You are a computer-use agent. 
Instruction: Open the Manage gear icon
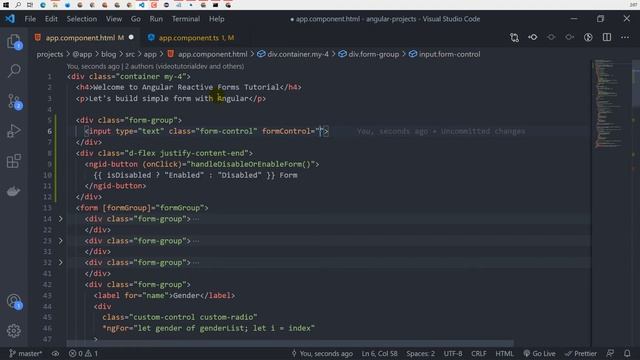point(13,331)
